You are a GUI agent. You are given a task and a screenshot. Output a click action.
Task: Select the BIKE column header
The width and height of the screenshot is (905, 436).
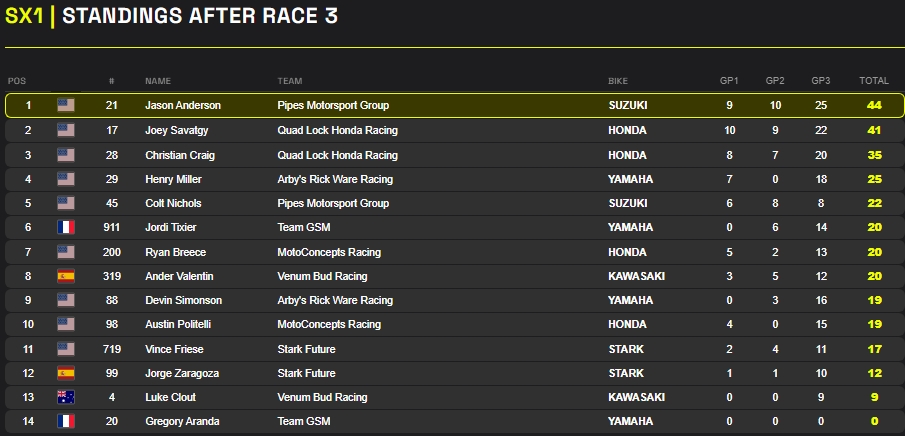(618, 81)
